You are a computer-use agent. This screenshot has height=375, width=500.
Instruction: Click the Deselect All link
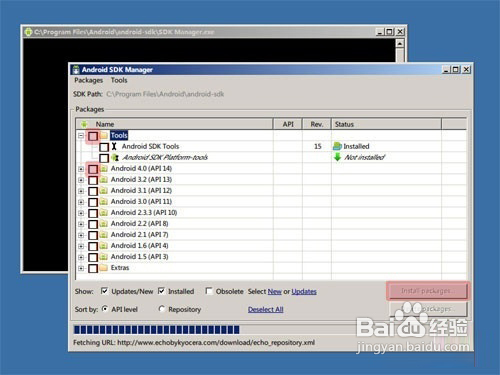pyautogui.click(x=266, y=309)
